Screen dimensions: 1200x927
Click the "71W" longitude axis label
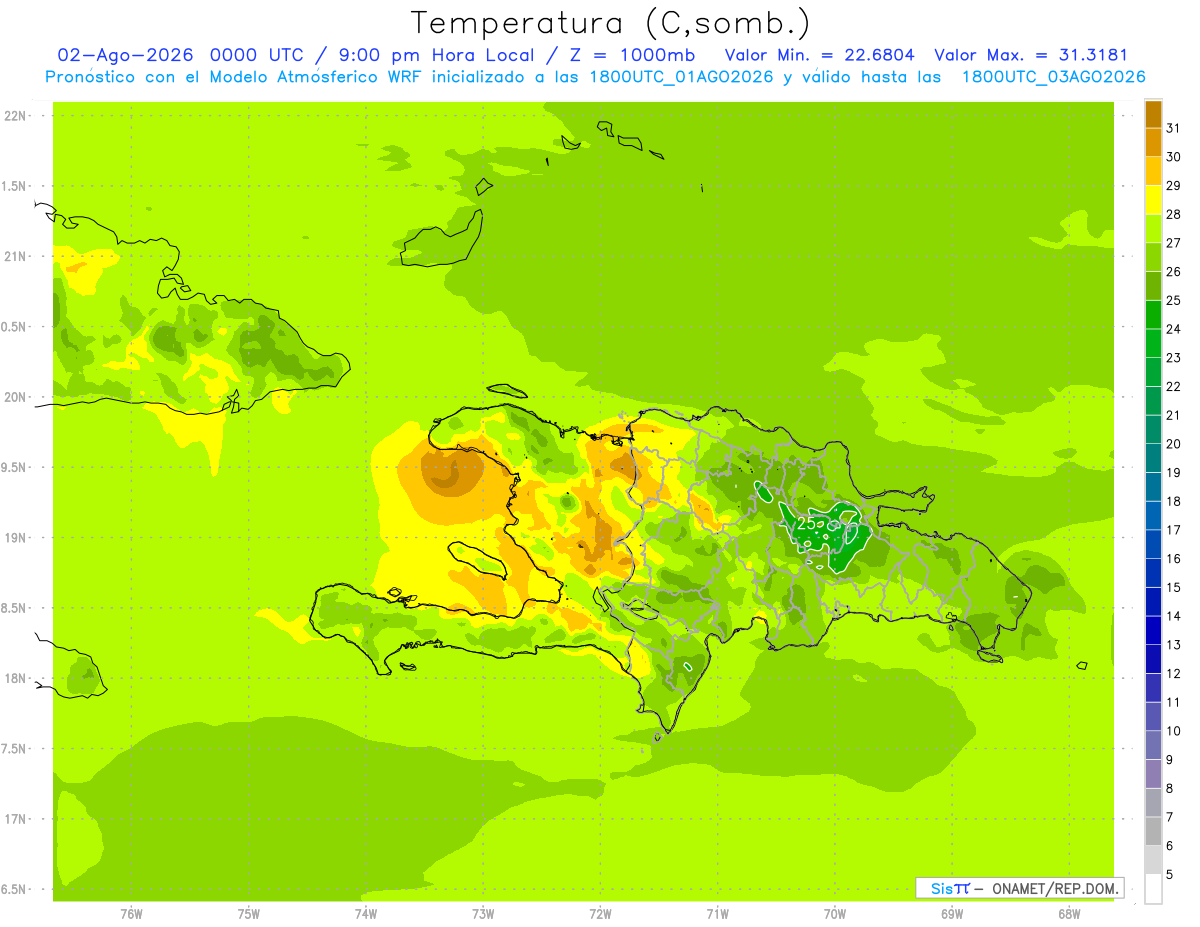717,914
